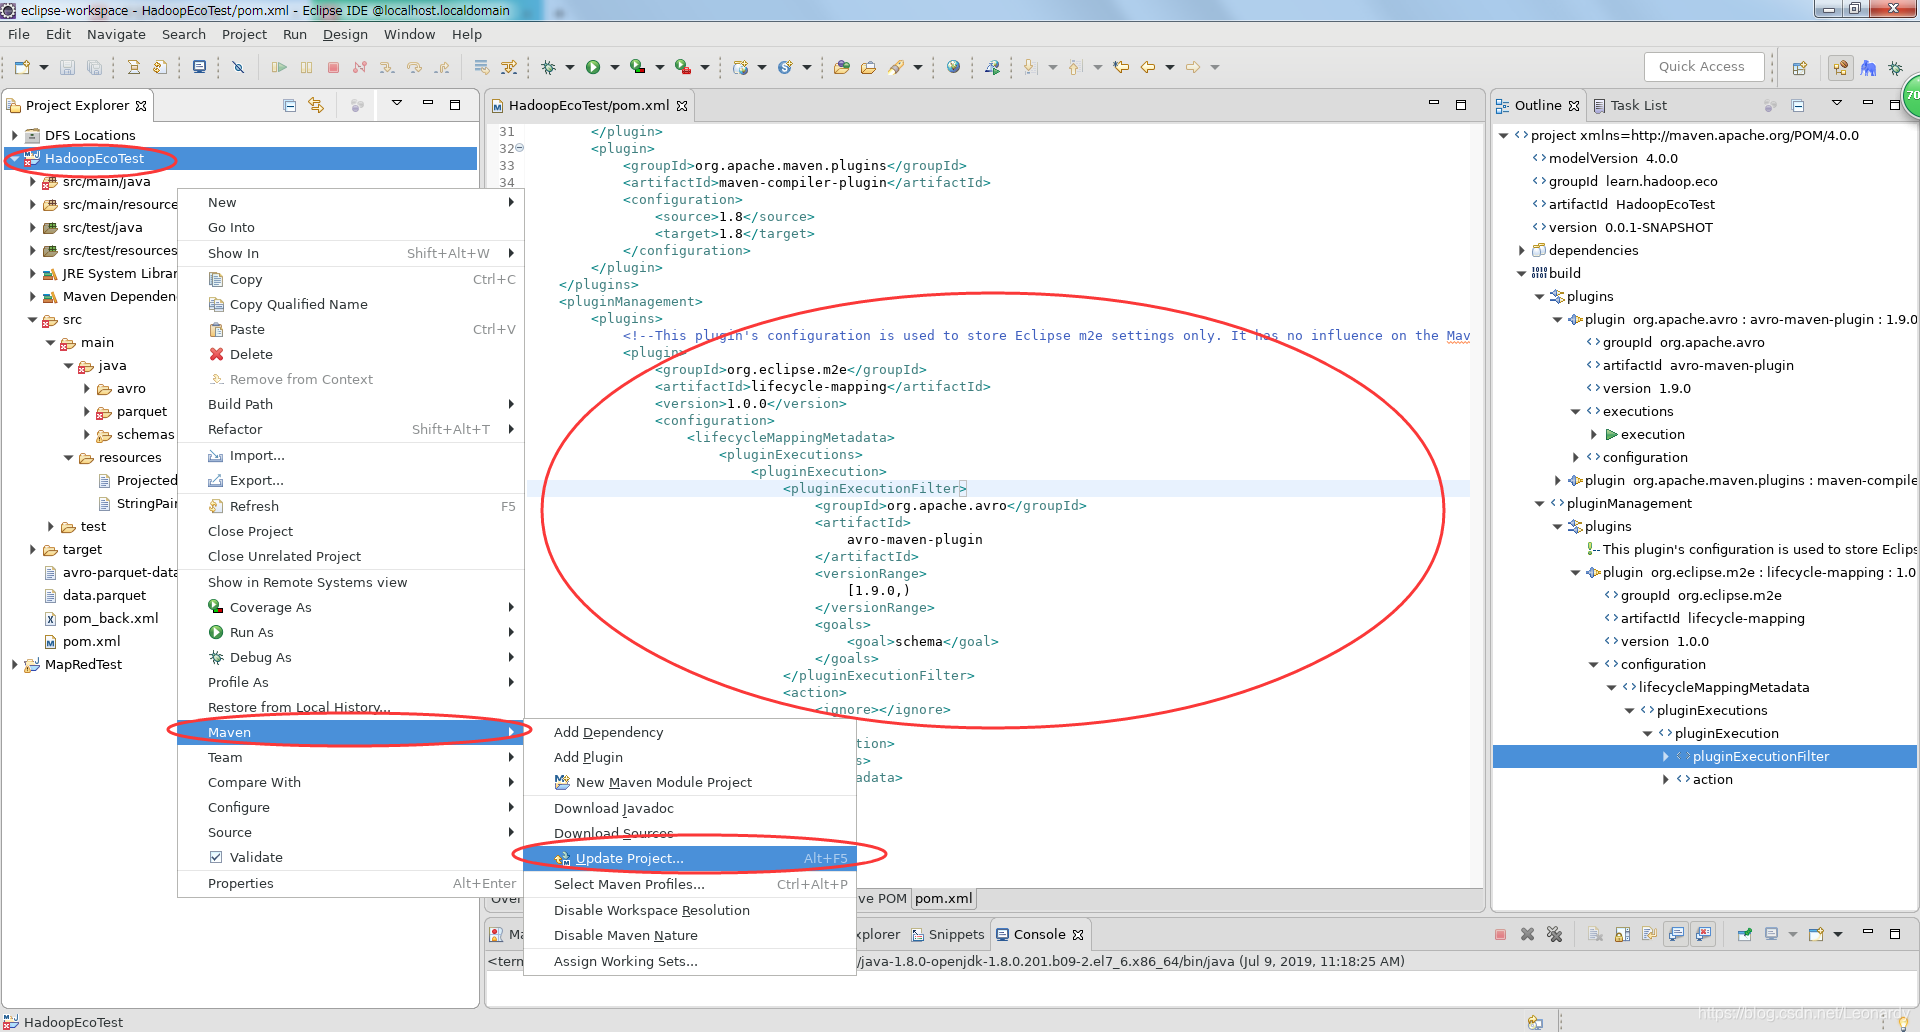Click the Coverage run icon
Screen dimensions: 1920x1032
pyautogui.click(x=638, y=67)
